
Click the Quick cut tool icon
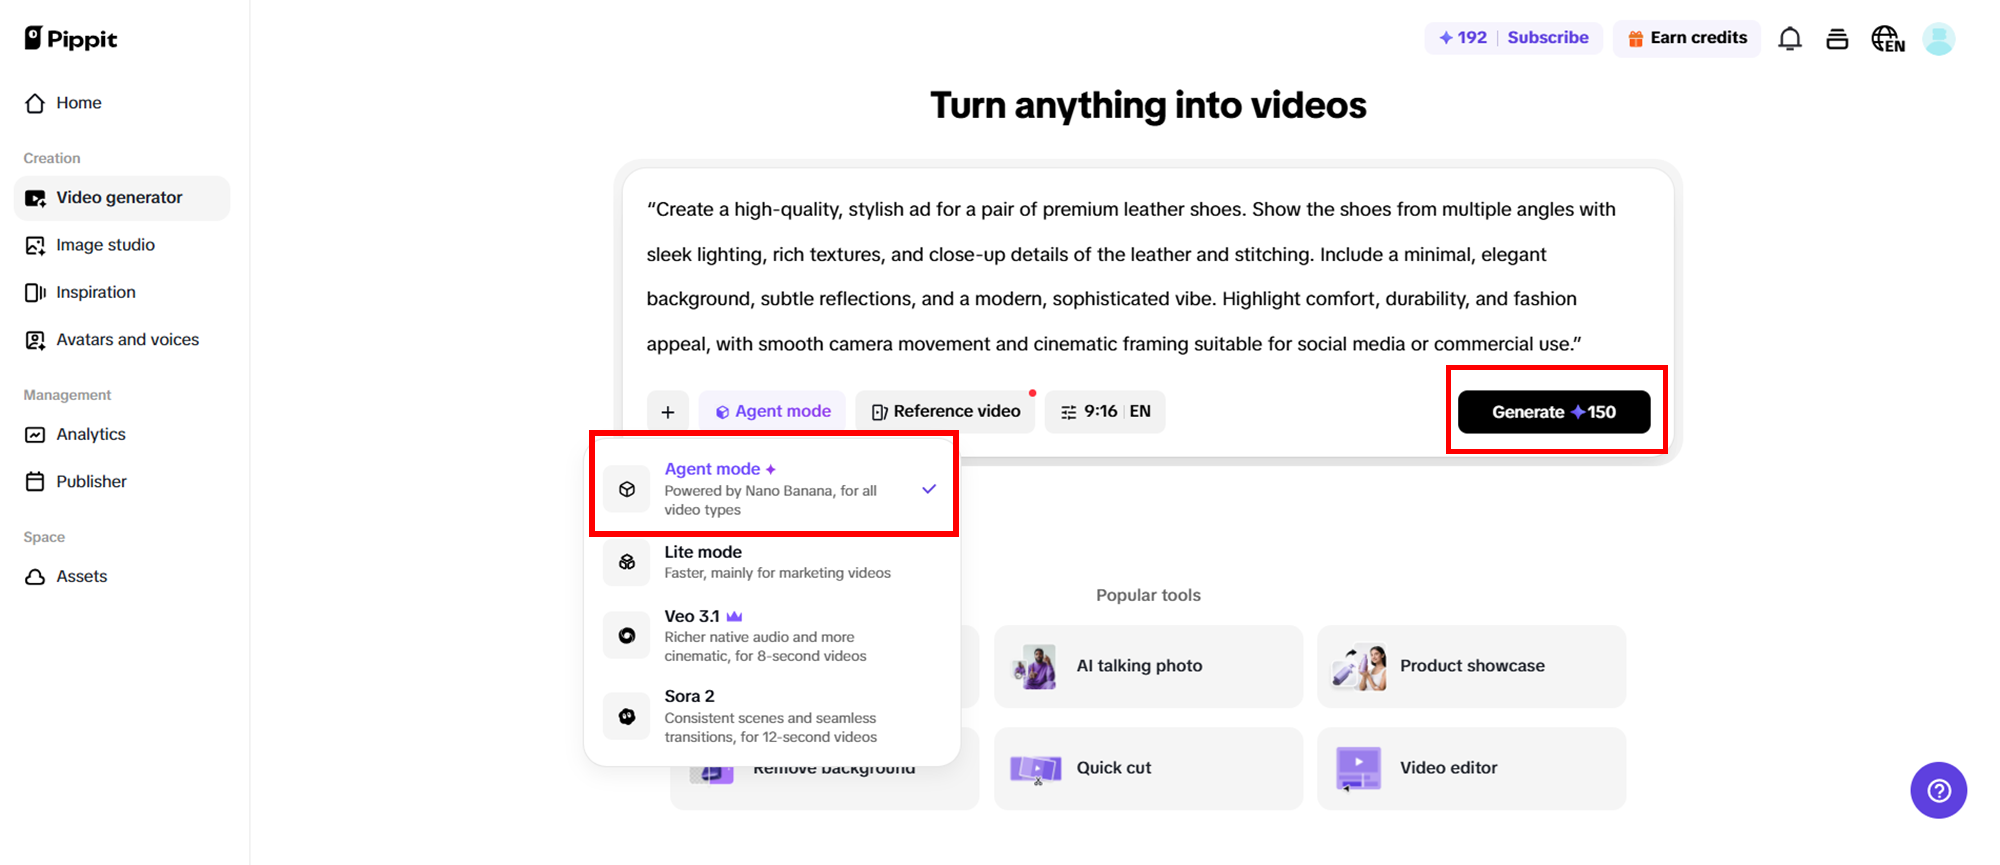tap(1035, 768)
